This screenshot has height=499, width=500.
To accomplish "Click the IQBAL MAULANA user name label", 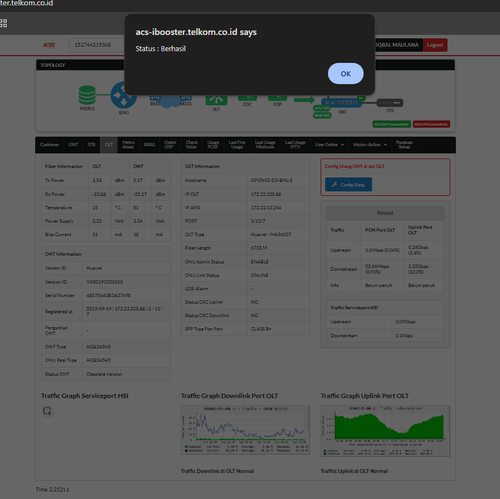I will click(397, 45).
